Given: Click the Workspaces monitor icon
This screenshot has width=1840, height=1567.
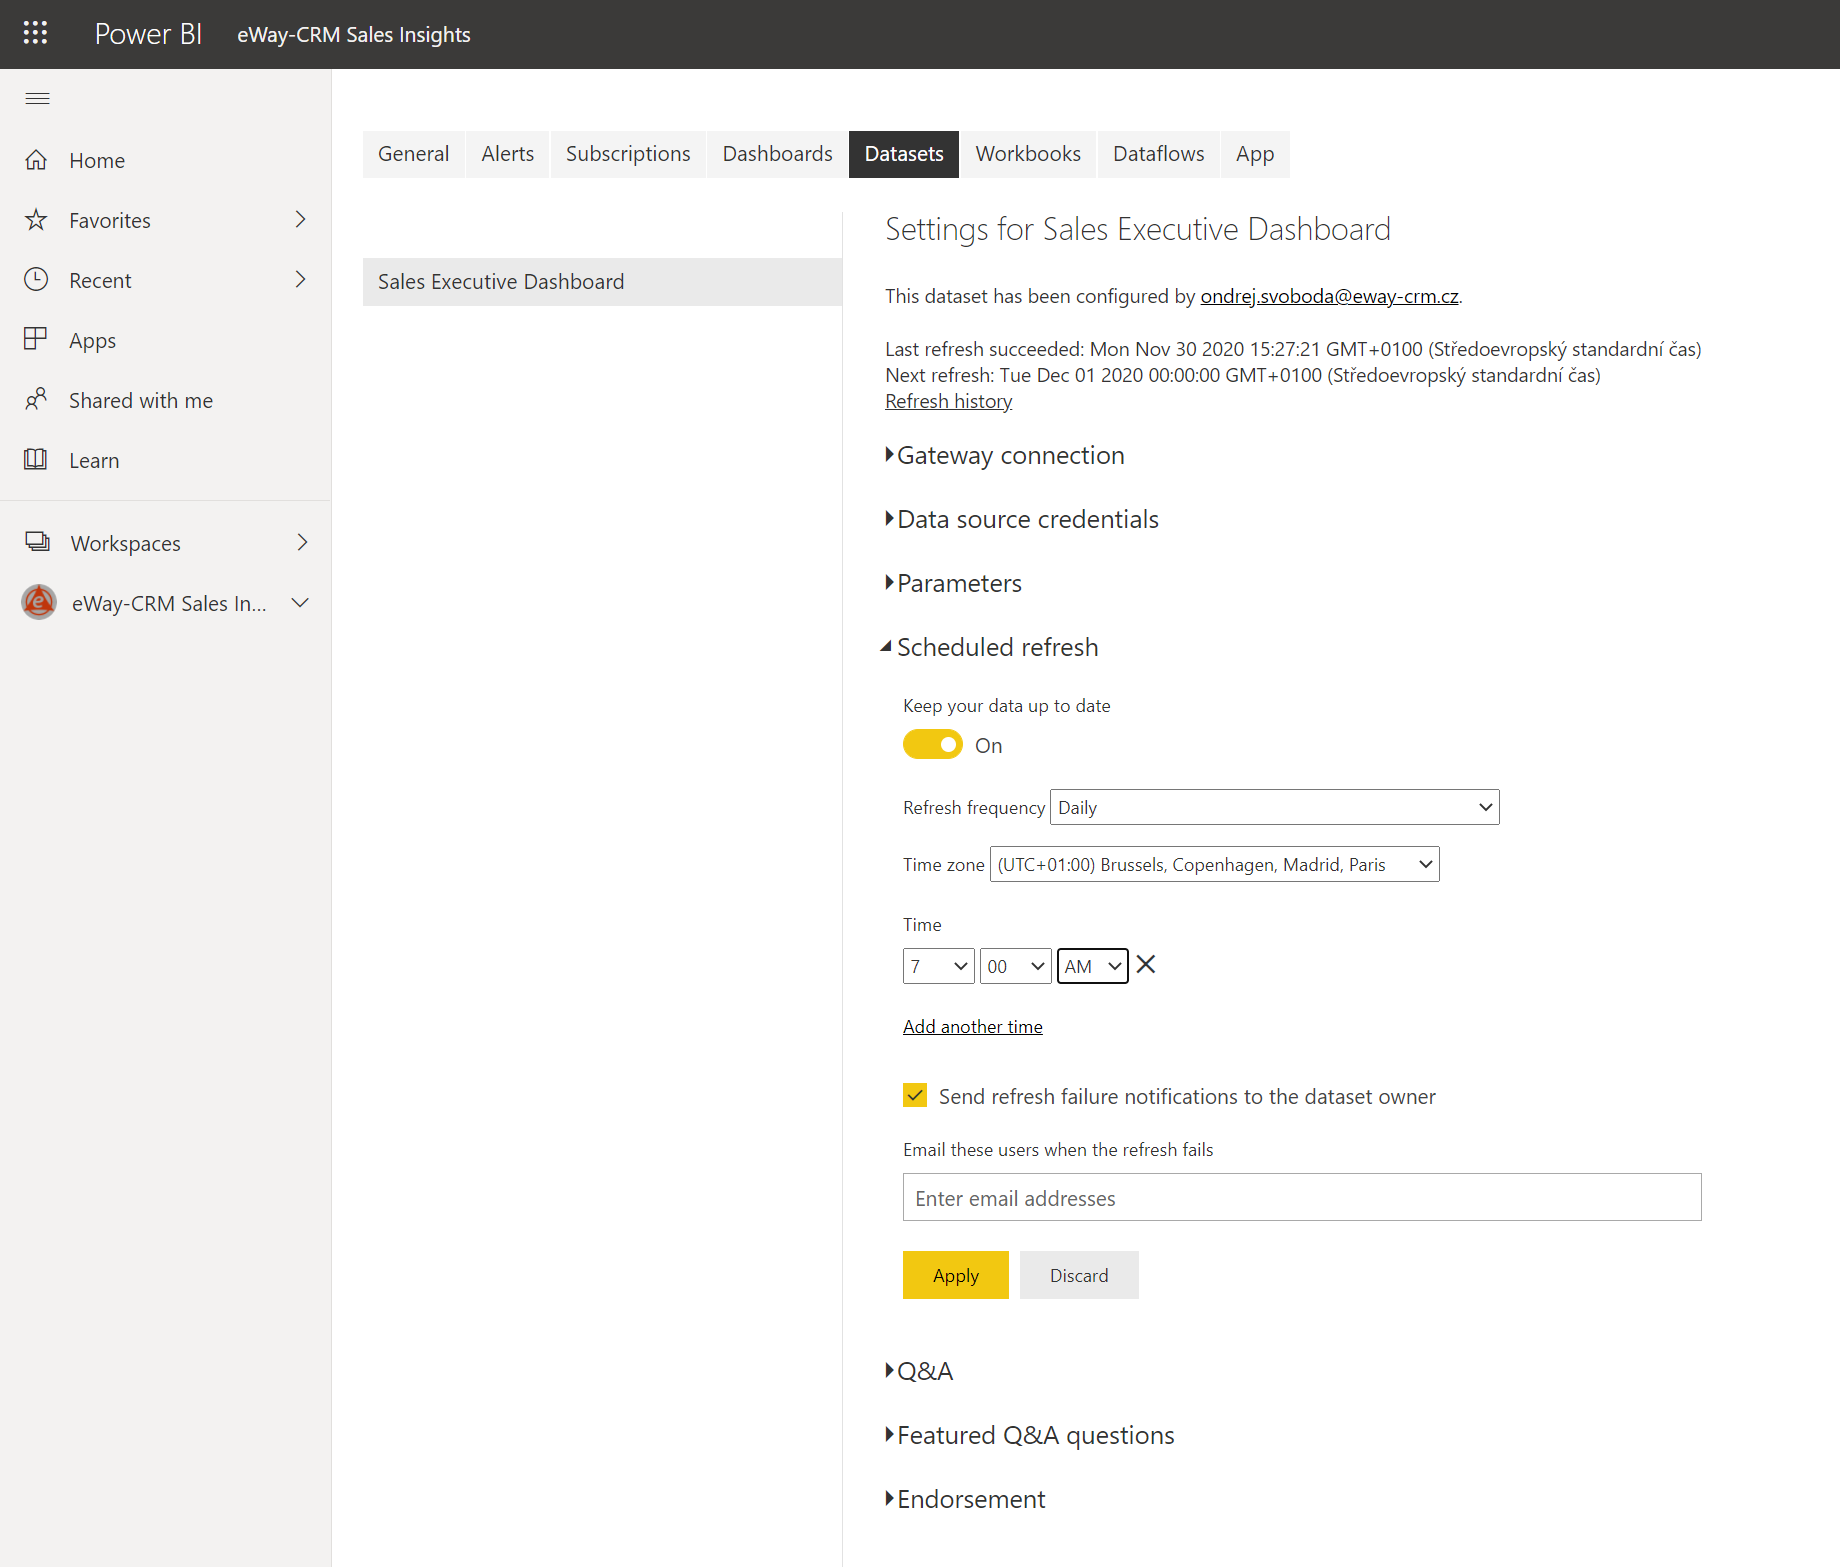Looking at the screenshot, I should 37,542.
